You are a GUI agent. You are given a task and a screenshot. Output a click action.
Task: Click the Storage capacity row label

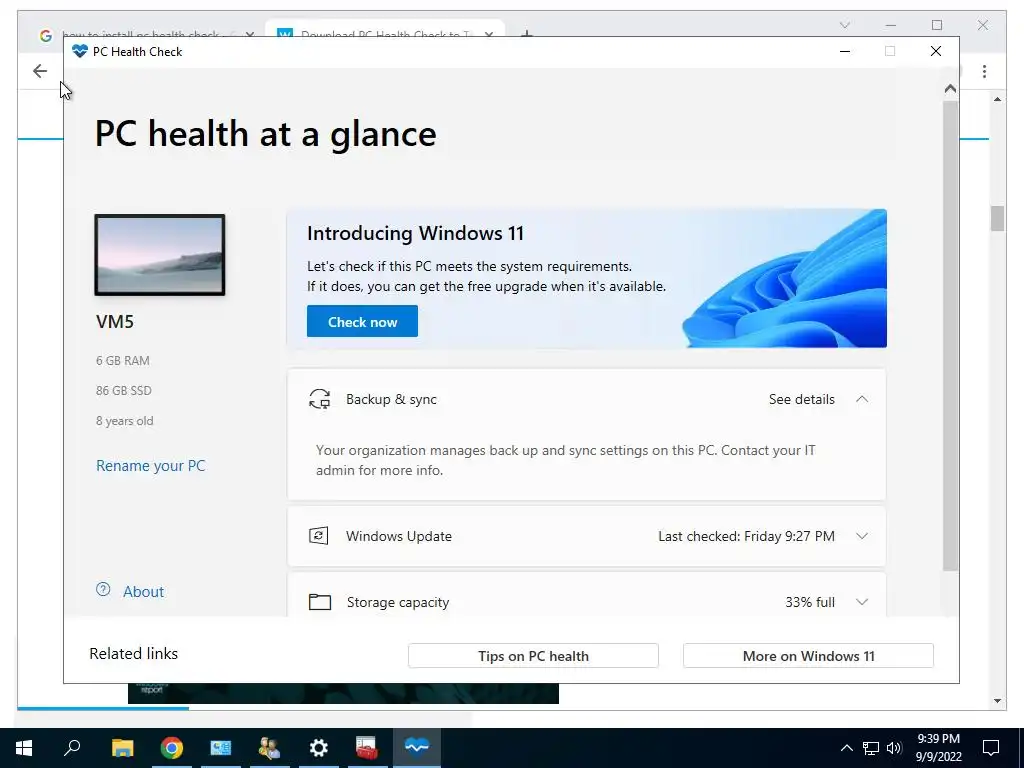click(x=398, y=602)
